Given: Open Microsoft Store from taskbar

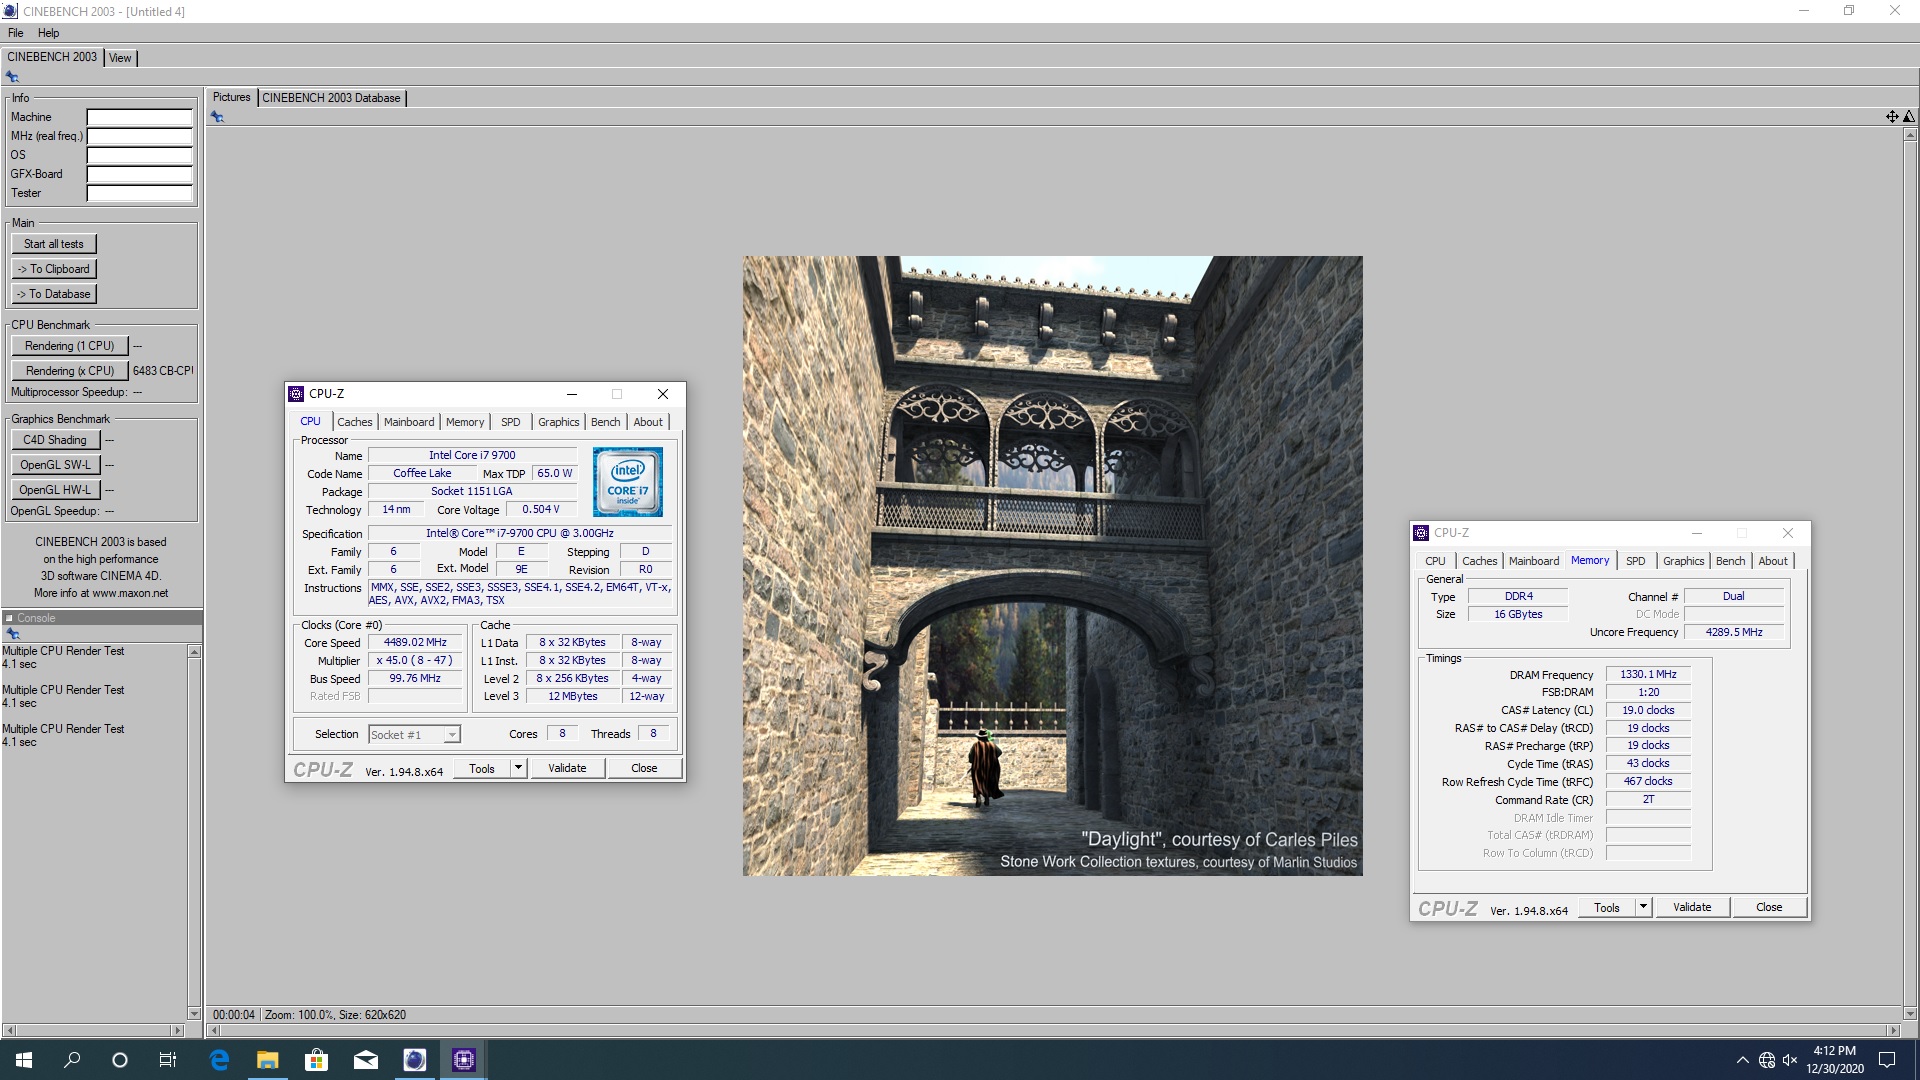Looking at the screenshot, I should 317,1060.
